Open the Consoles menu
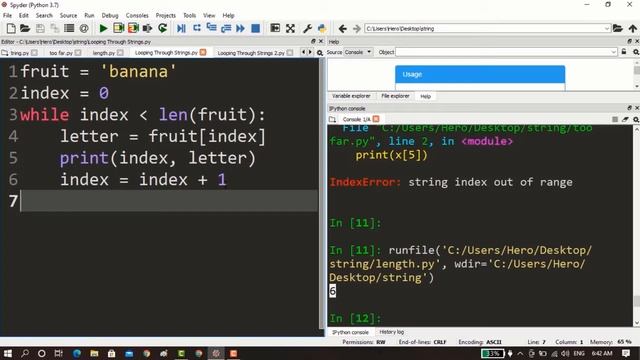The height and width of the screenshot is (360, 640). click(x=137, y=15)
